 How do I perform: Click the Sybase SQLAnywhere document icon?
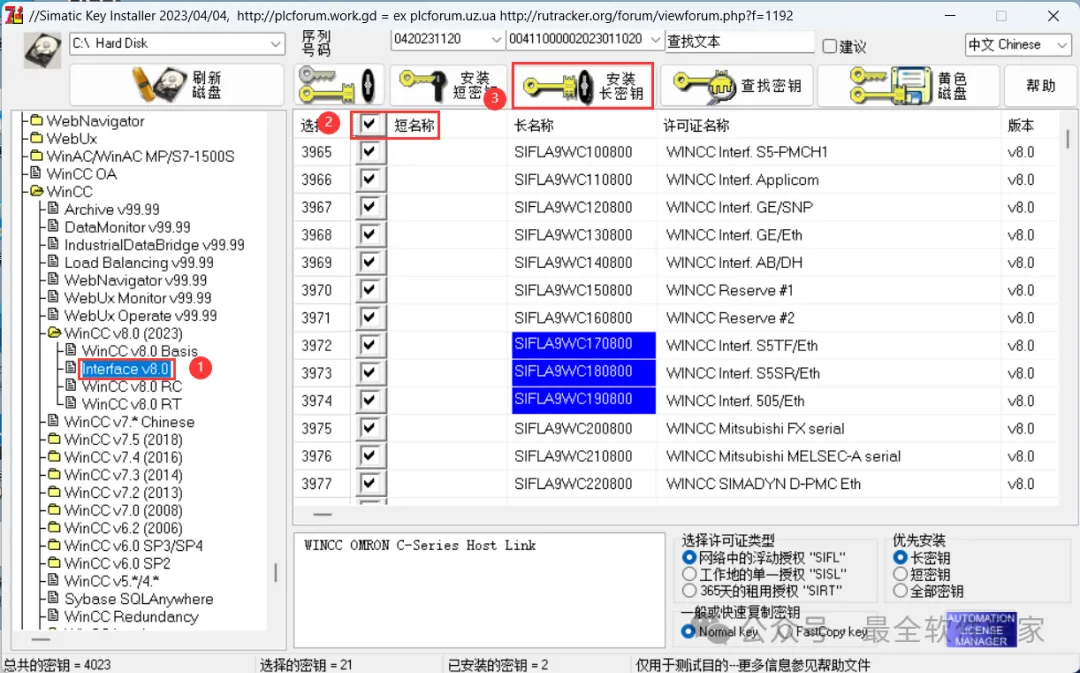[x=53, y=598]
